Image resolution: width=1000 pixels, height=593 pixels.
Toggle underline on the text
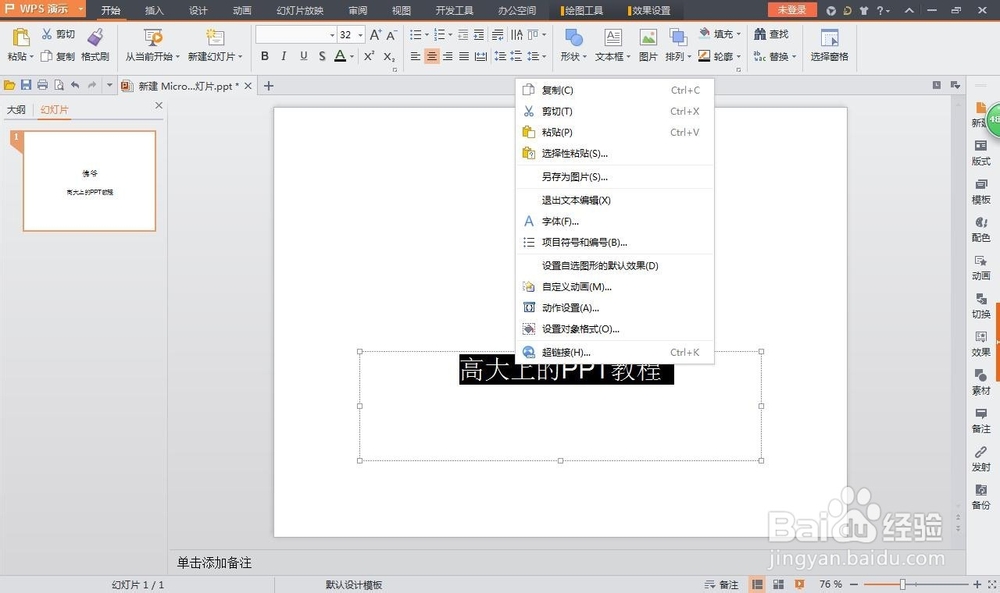302,56
